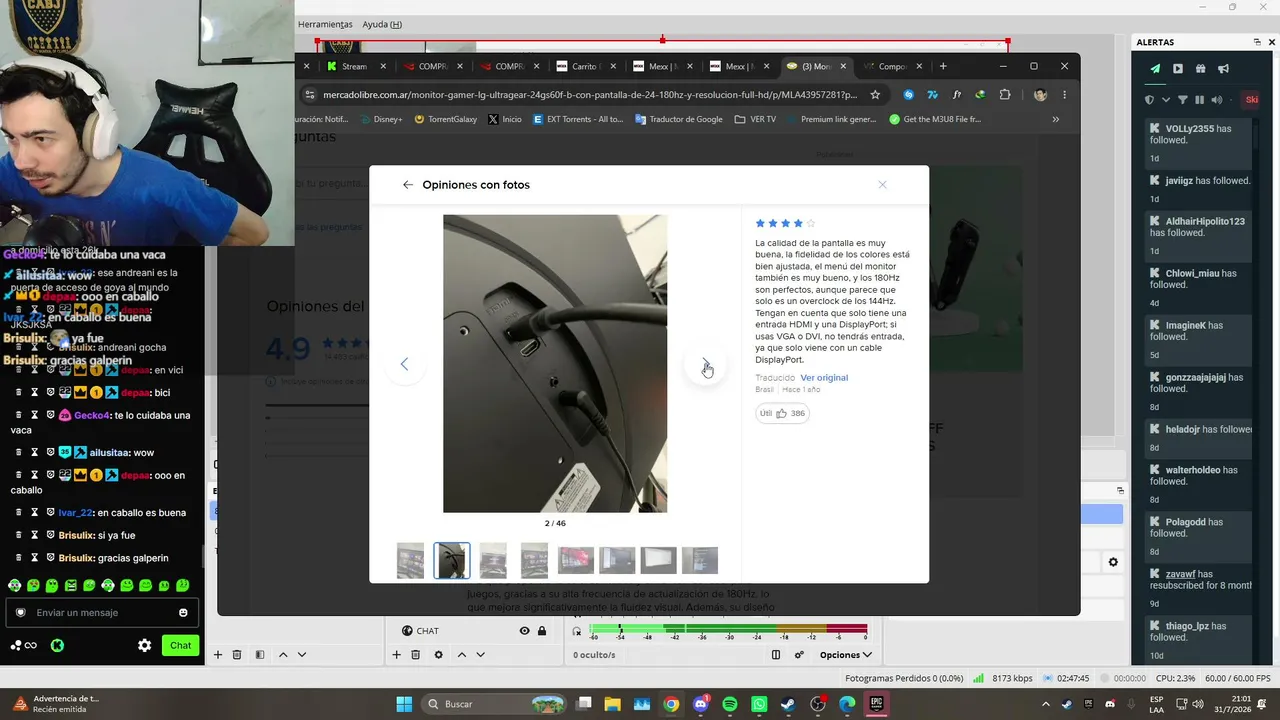This screenshot has width=1280, height=720.
Task: Open the gift tab in Alertas
Action: [x=1200, y=69]
